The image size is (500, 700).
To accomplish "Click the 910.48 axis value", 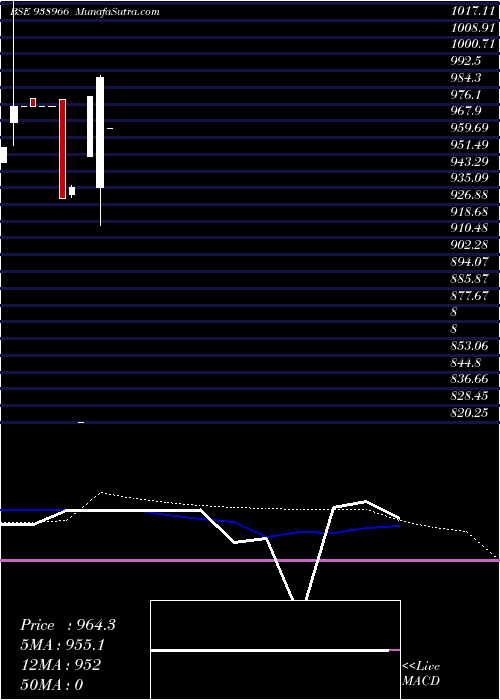I will coord(470,229).
